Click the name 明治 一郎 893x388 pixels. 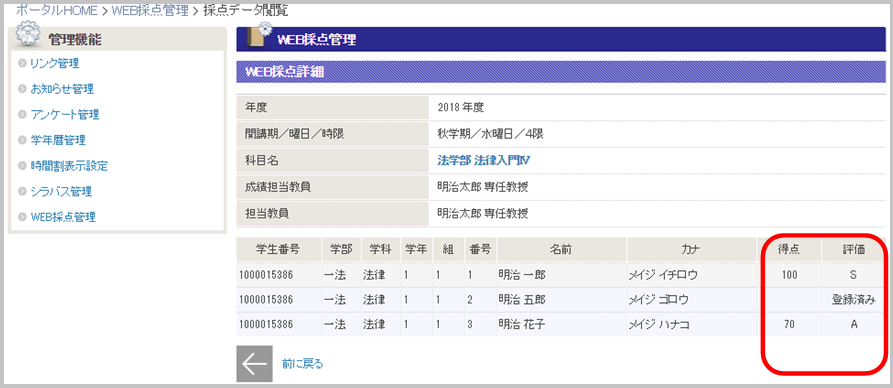tap(522, 275)
